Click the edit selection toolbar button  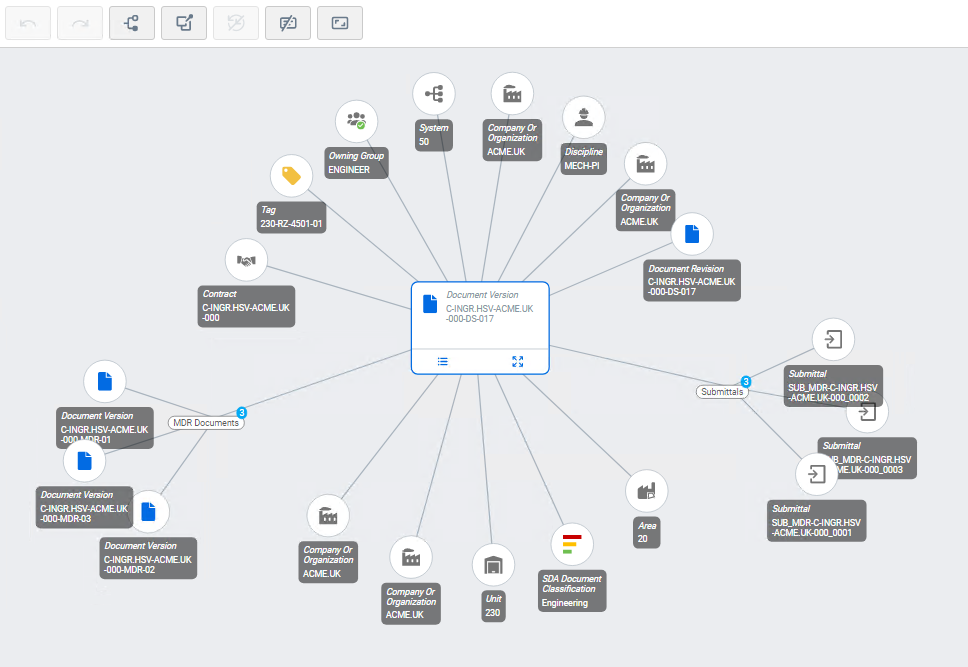[184, 23]
